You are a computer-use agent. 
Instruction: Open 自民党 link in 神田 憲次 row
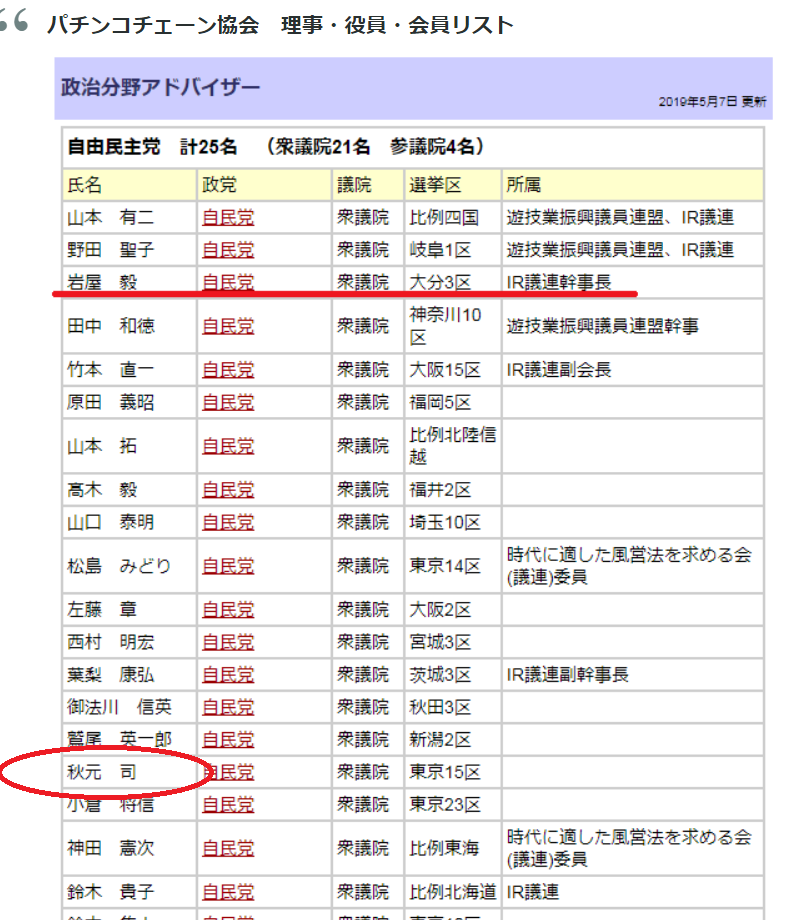(228, 848)
